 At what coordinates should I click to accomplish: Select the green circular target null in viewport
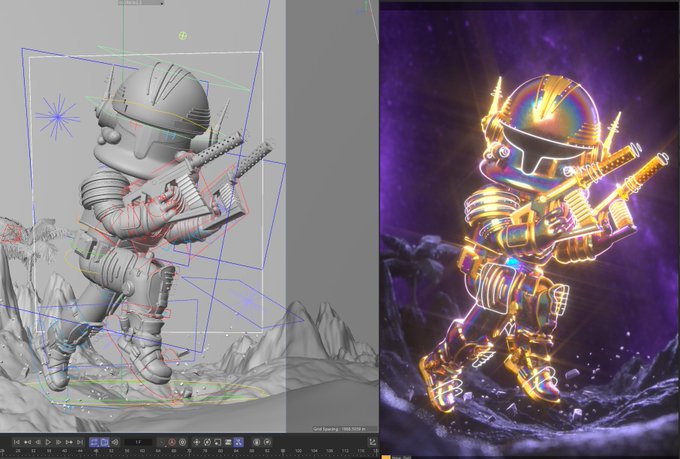coord(183,36)
